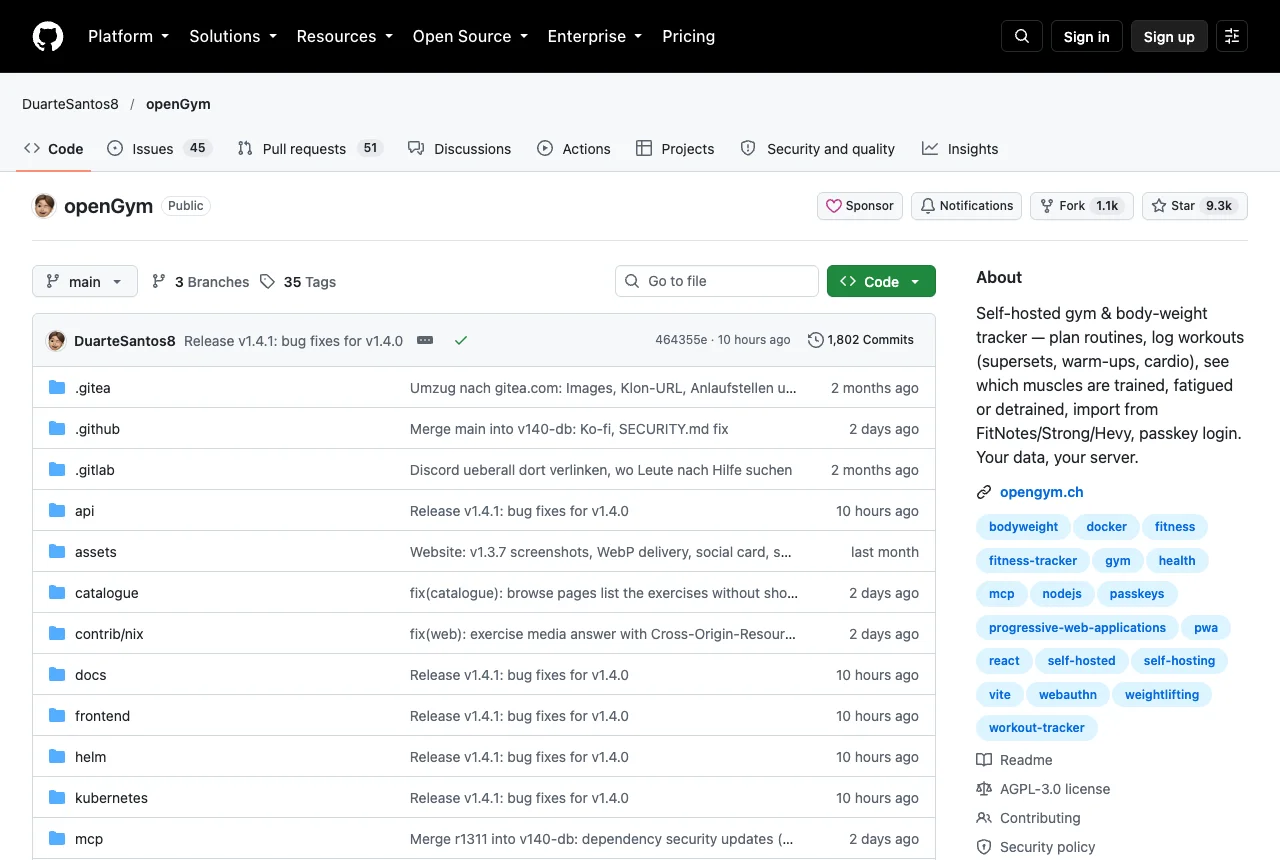Viewport: 1280px width, 860px height.
Task: Click the AGPL-3.0 license scale icon
Action: pyautogui.click(x=984, y=789)
